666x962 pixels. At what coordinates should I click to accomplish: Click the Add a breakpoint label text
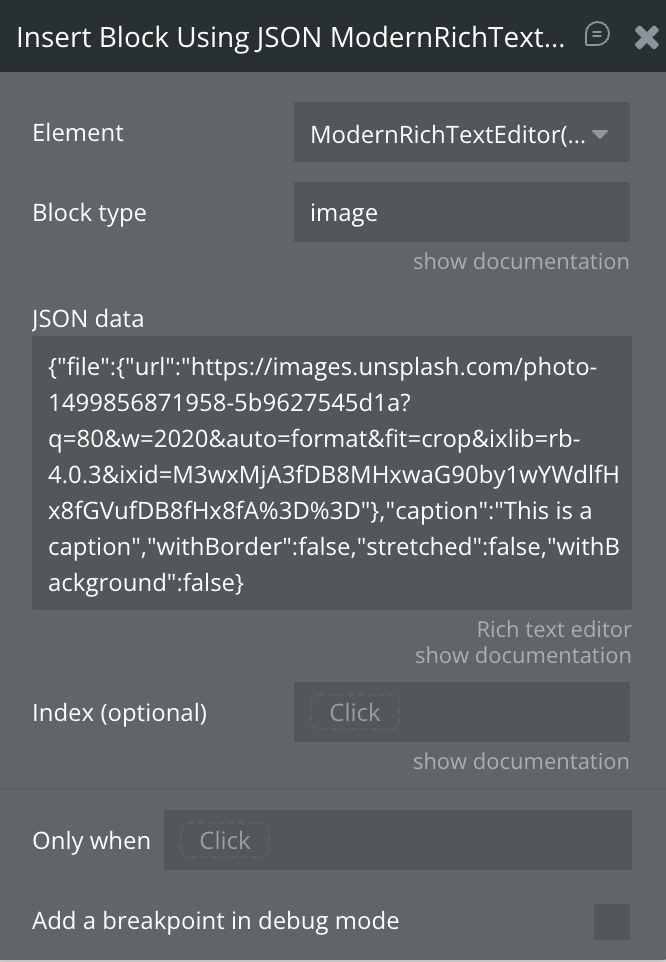point(215,921)
